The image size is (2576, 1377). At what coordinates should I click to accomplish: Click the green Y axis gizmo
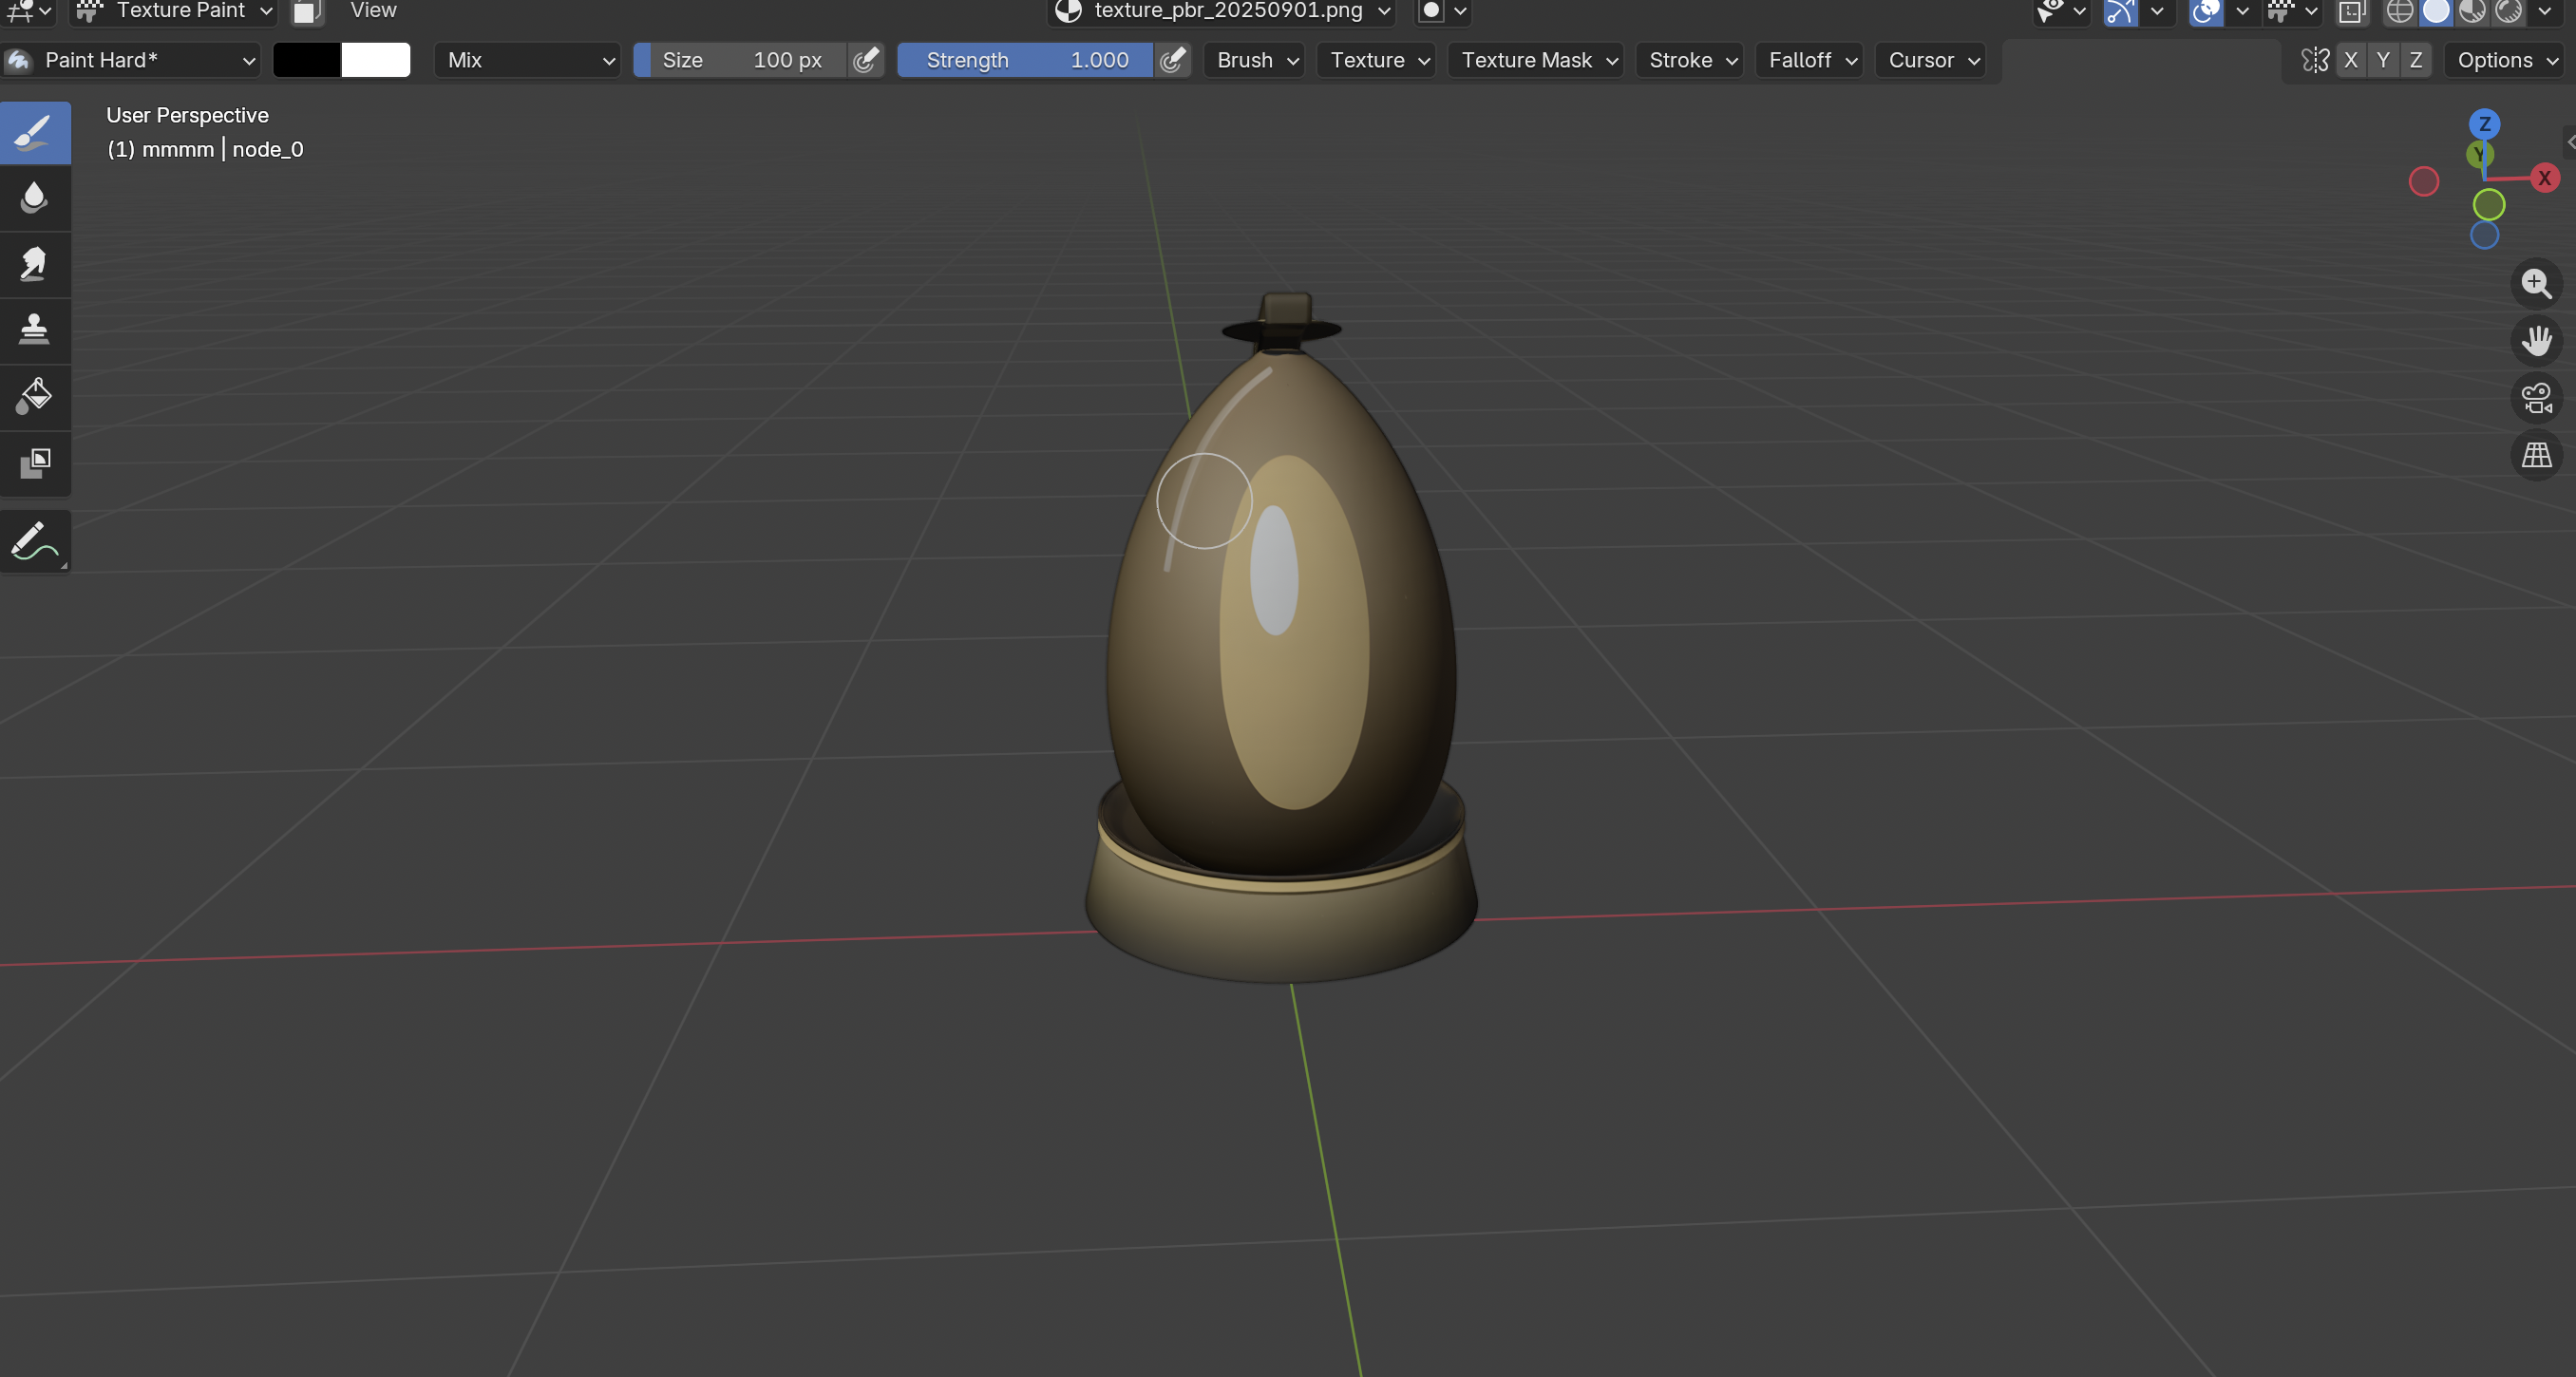2478,154
